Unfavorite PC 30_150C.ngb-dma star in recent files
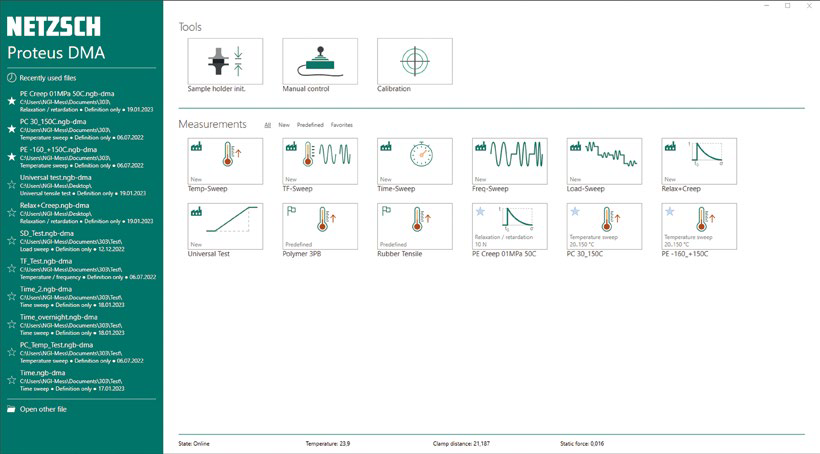Image resolution: width=820 pixels, height=454 pixels. (12, 129)
